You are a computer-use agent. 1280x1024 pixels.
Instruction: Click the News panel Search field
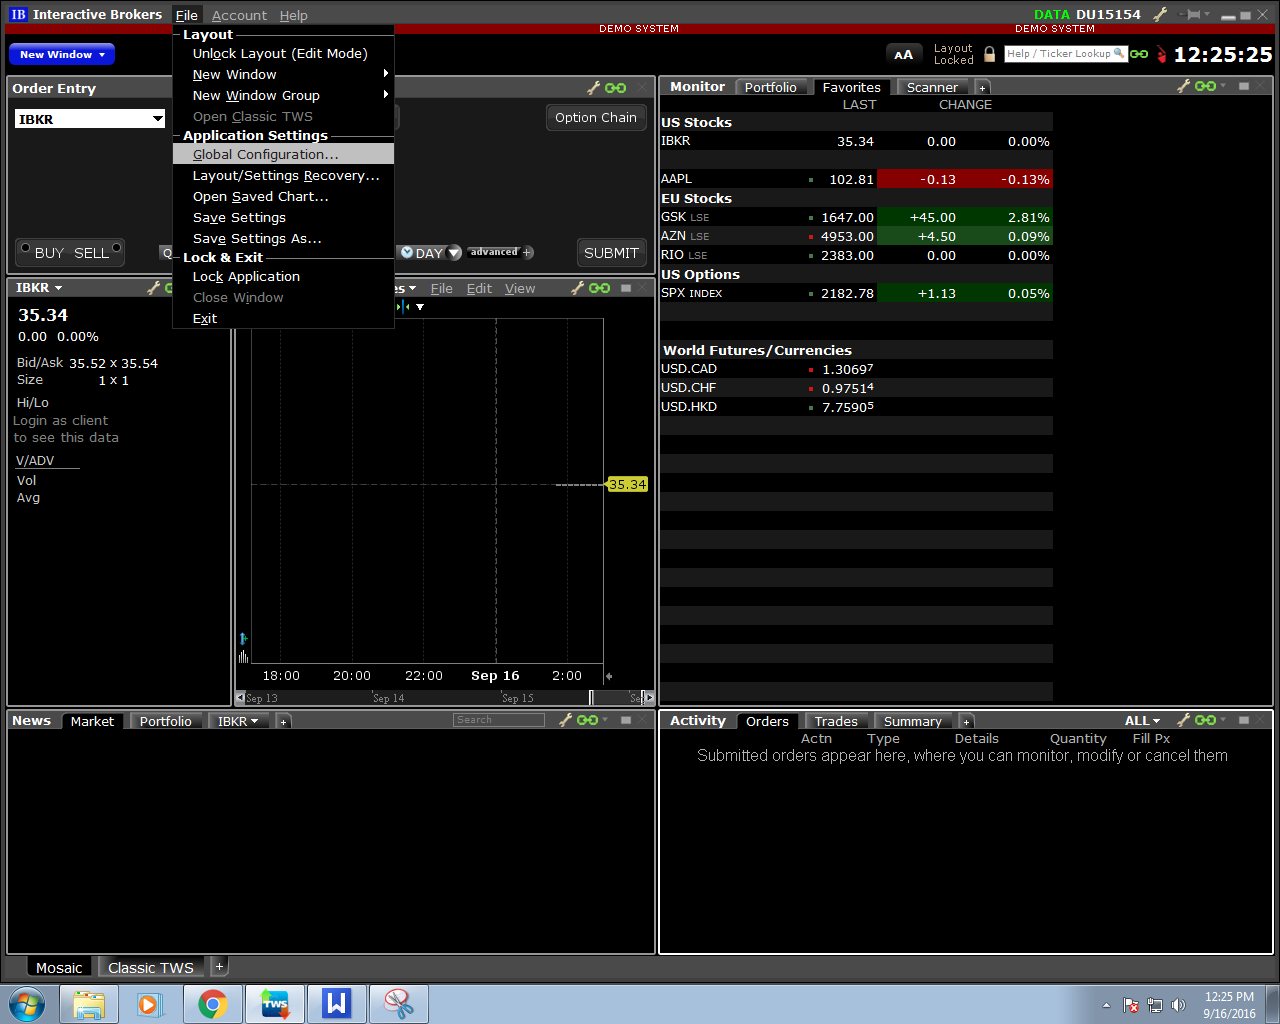pyautogui.click(x=498, y=720)
